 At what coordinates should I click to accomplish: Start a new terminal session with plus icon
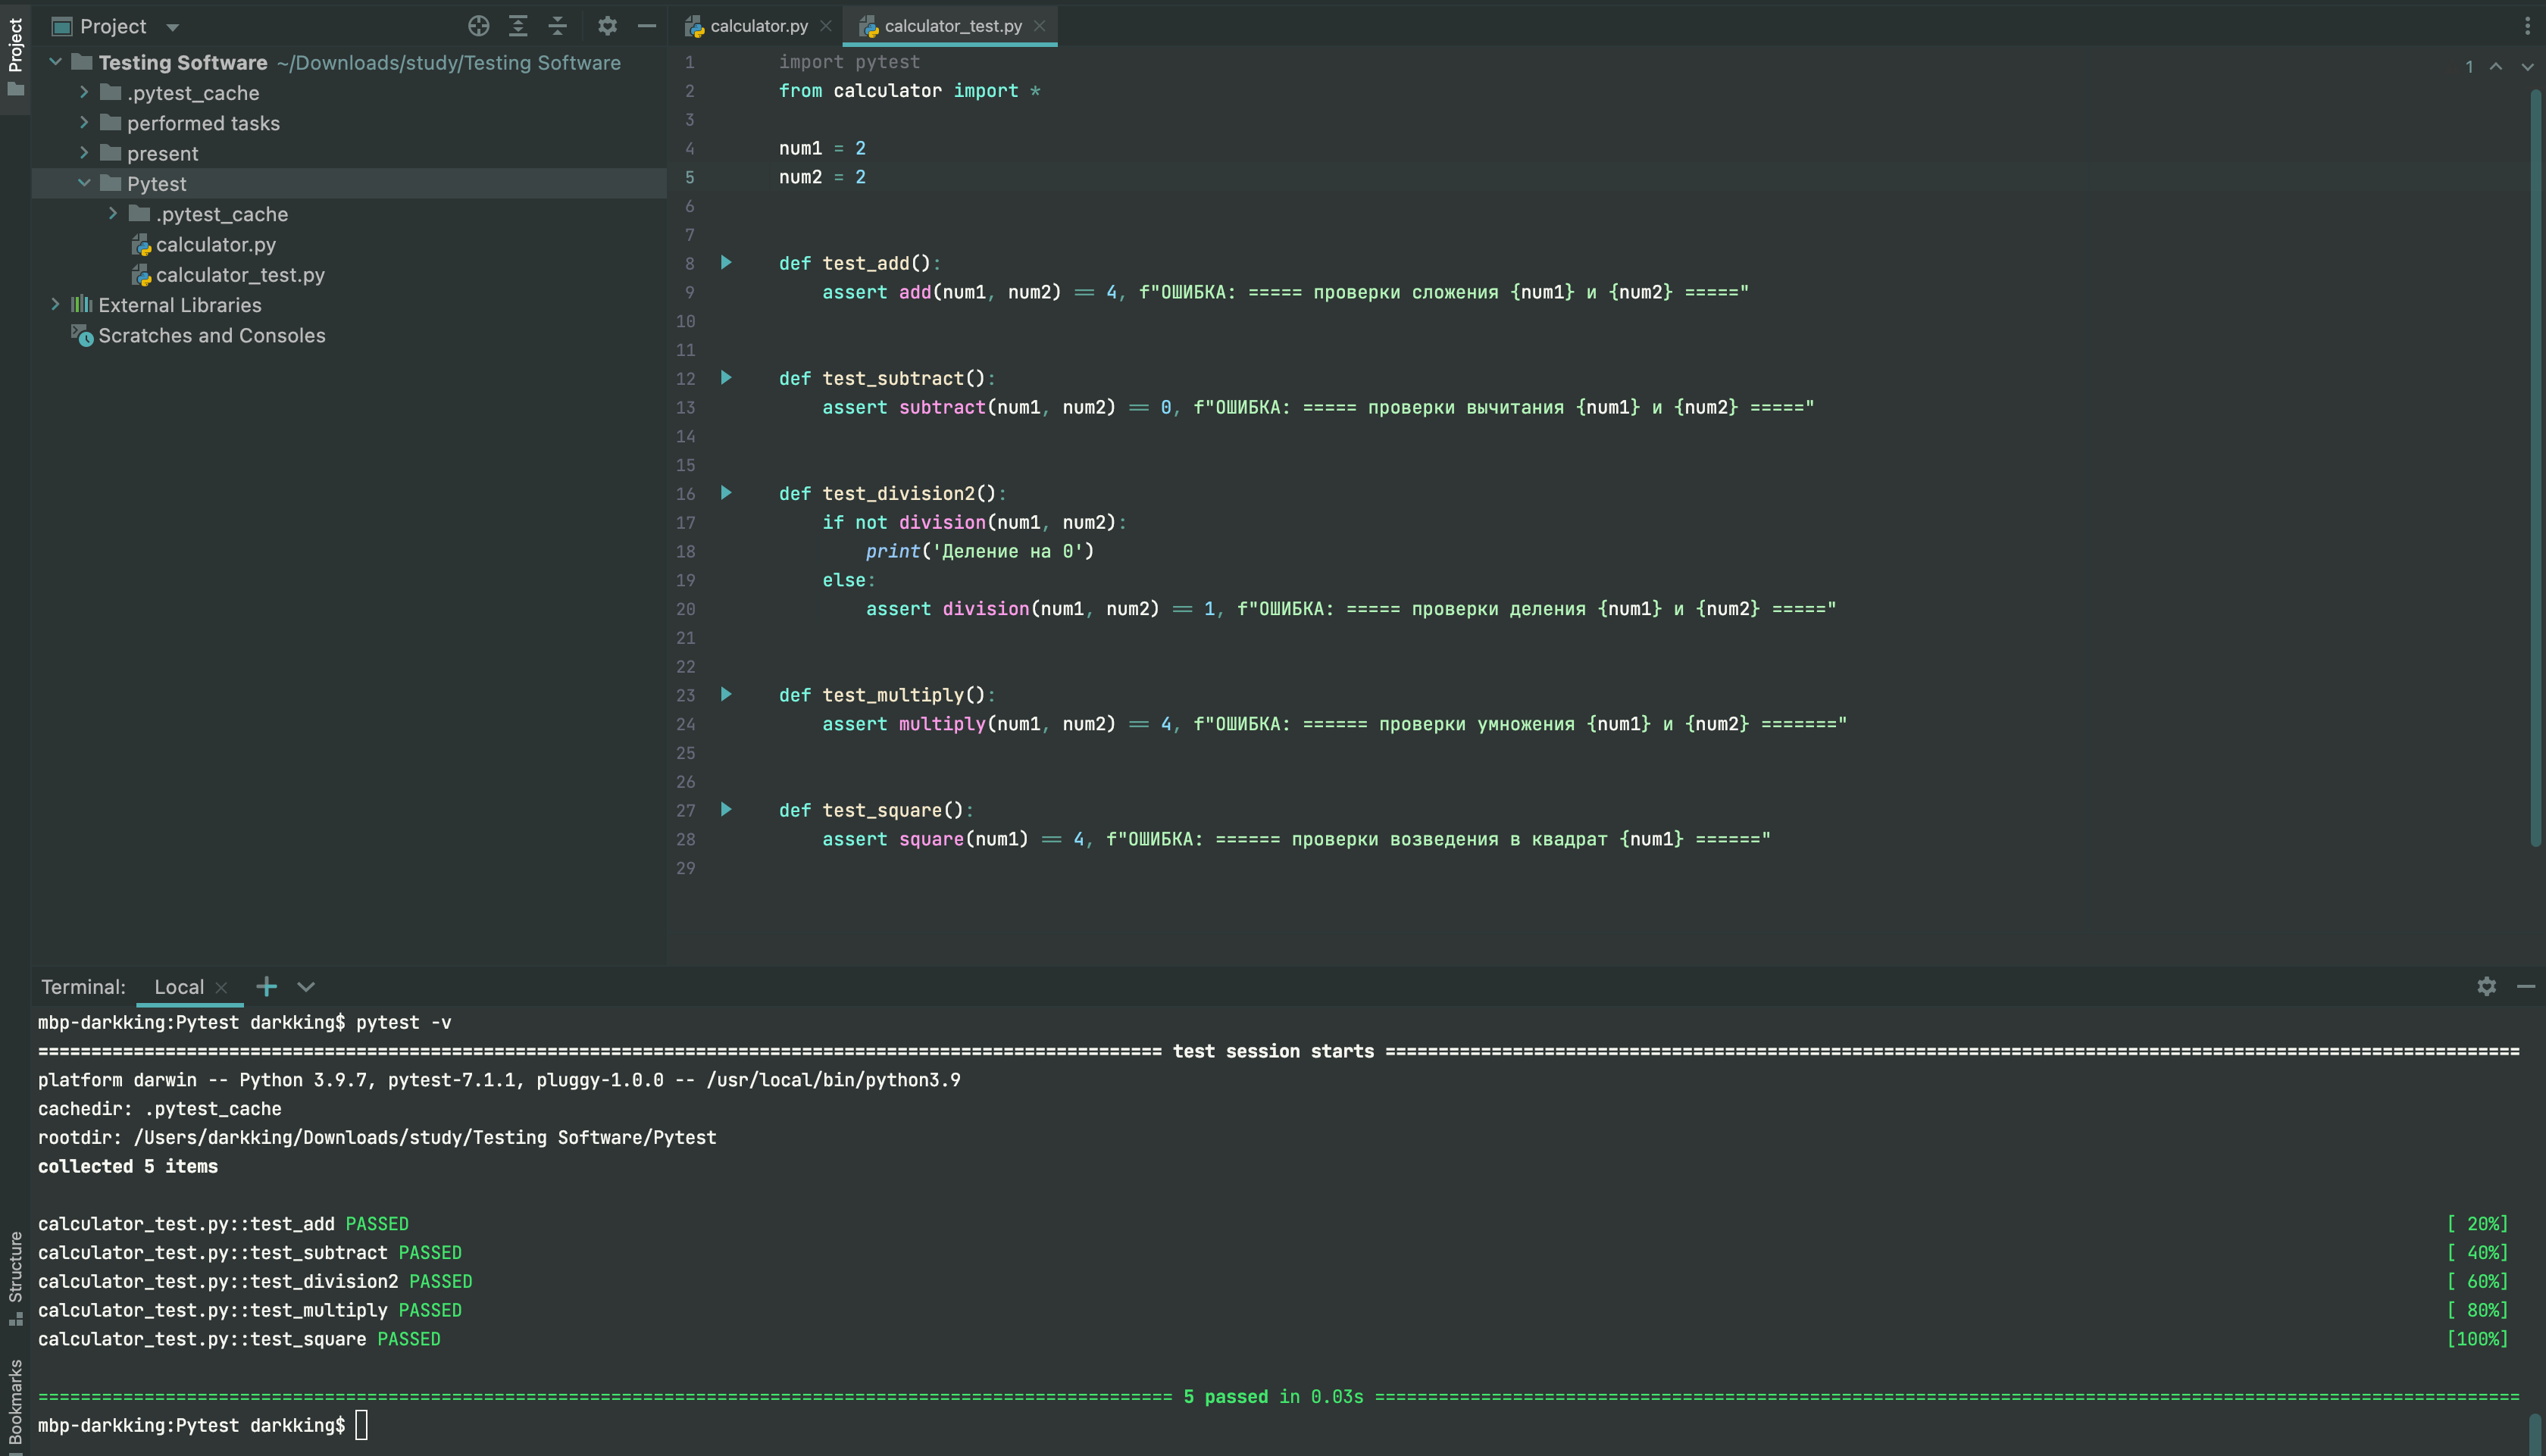(x=266, y=987)
